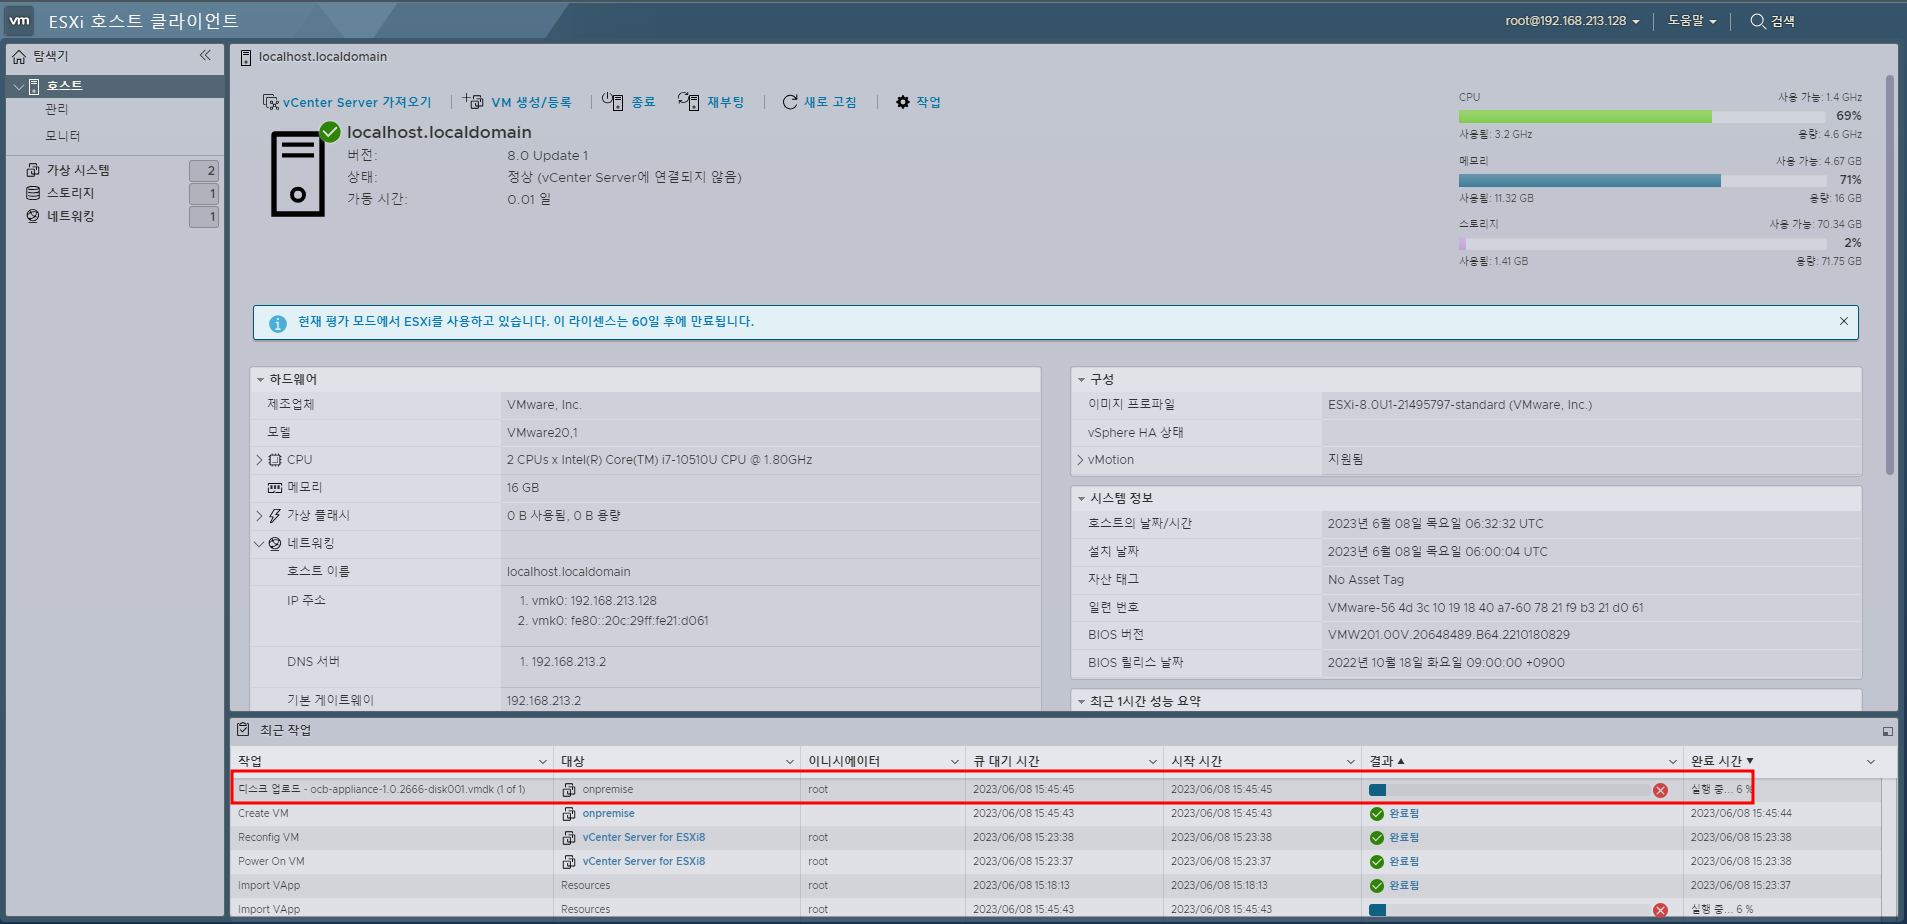The width and height of the screenshot is (1907, 924).
Task: Click 완료됨 status in Create VM row
Action: pos(1404,814)
